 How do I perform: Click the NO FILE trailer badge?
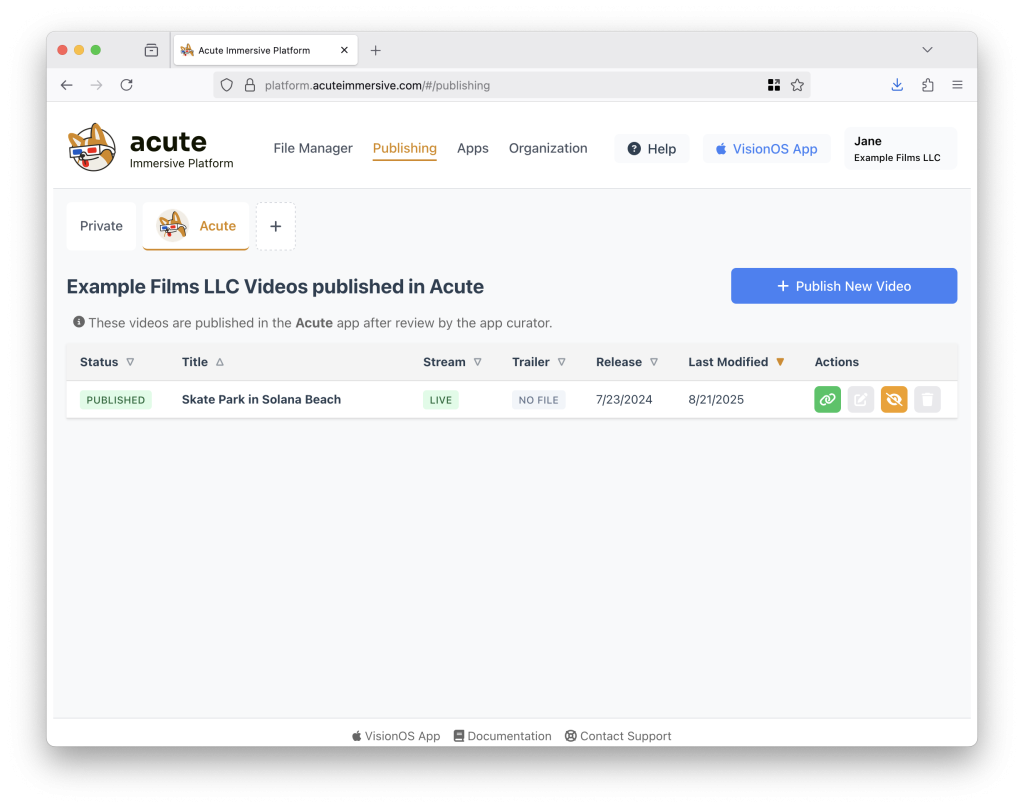[539, 400]
